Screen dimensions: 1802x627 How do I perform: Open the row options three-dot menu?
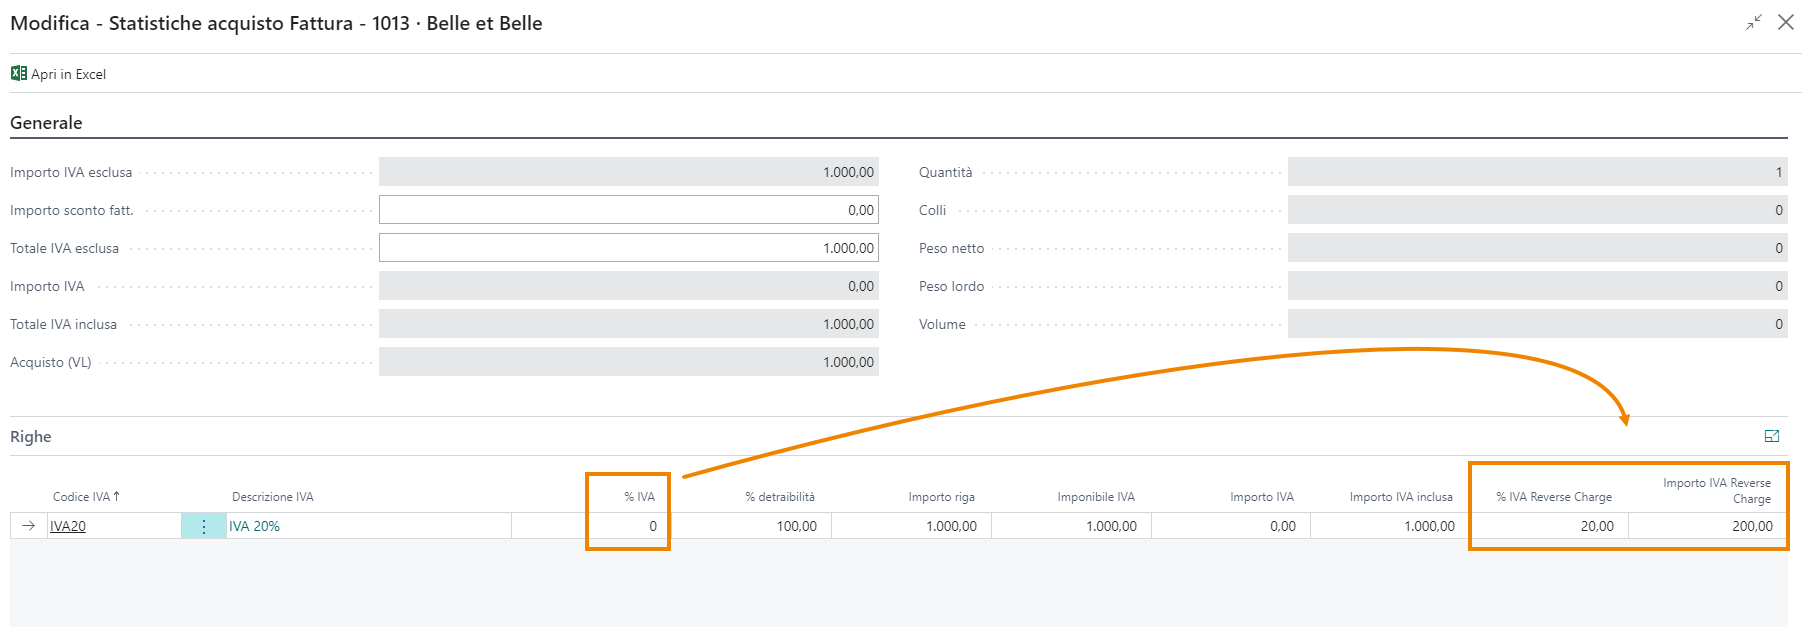click(x=204, y=526)
